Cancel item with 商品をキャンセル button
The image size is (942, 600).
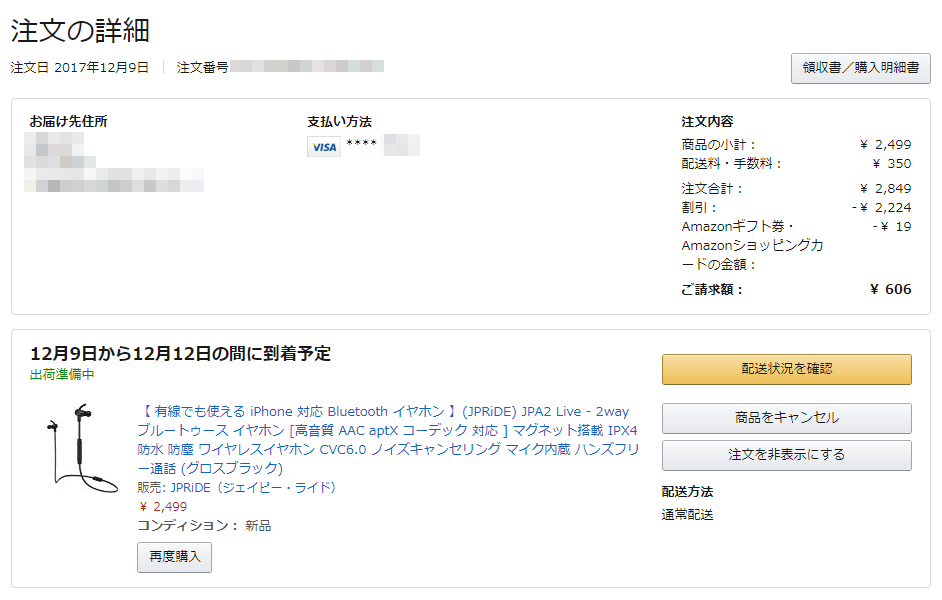[x=786, y=418]
